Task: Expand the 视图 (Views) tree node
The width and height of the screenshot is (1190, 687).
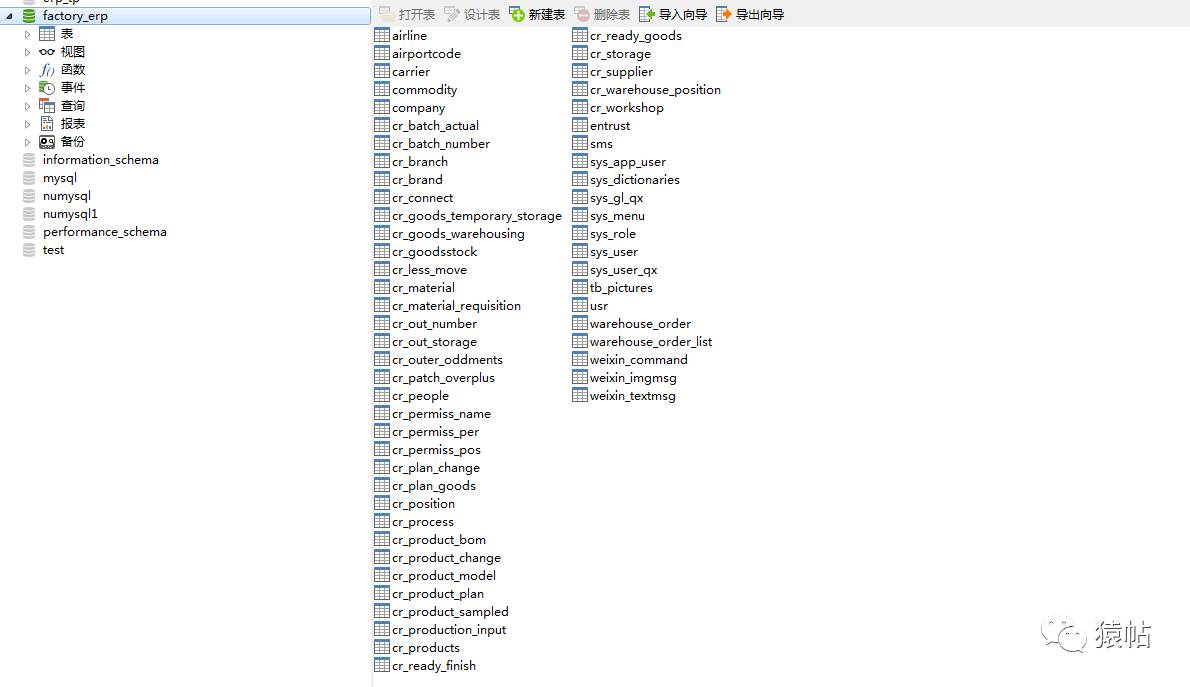Action: click(x=27, y=52)
